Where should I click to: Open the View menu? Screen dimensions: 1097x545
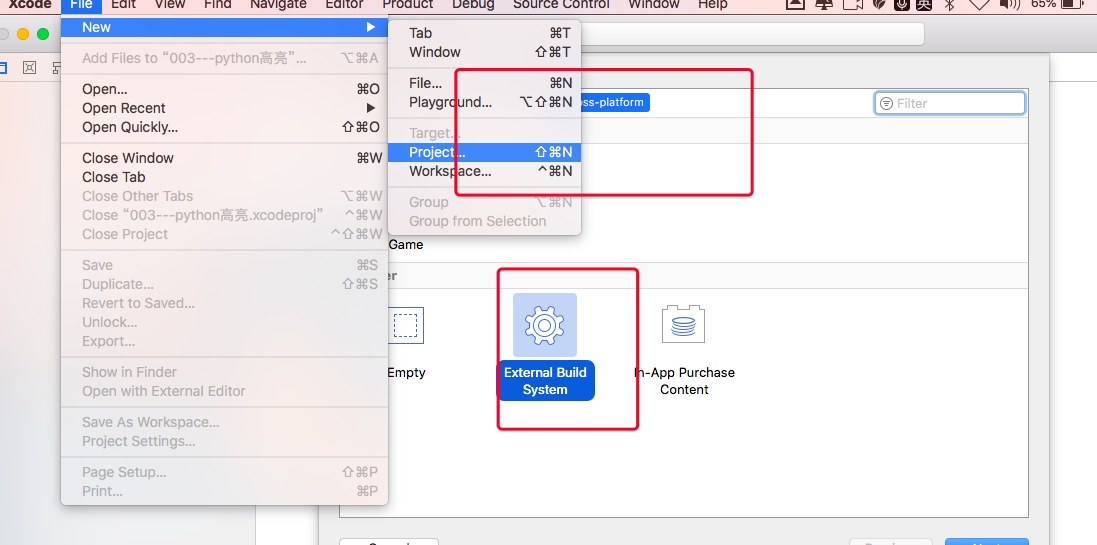tap(169, 4)
